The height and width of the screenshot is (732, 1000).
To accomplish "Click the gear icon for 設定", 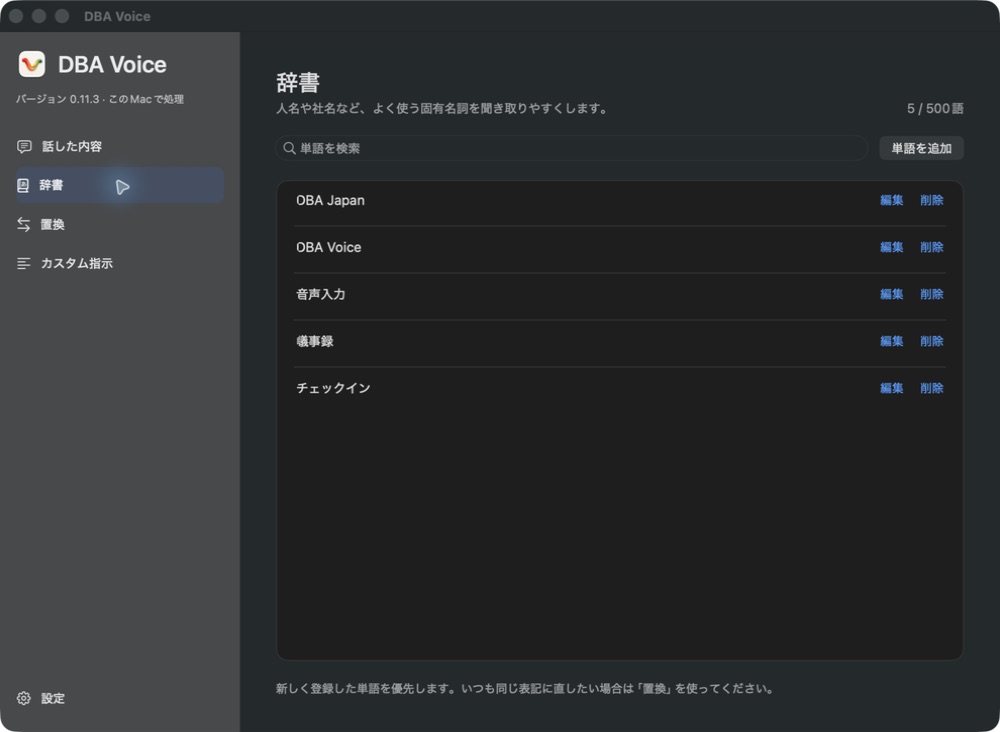I will (x=24, y=698).
